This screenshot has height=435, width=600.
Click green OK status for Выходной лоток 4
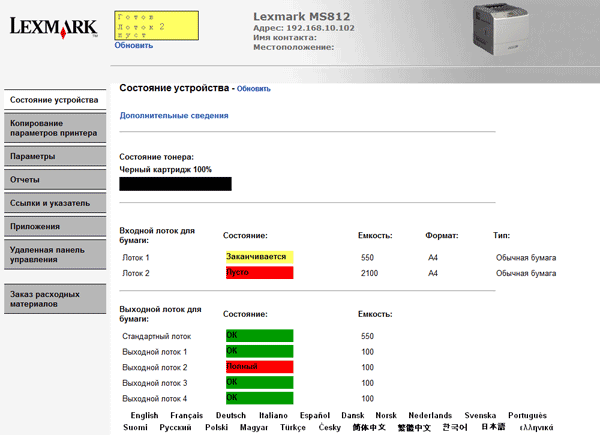259,398
